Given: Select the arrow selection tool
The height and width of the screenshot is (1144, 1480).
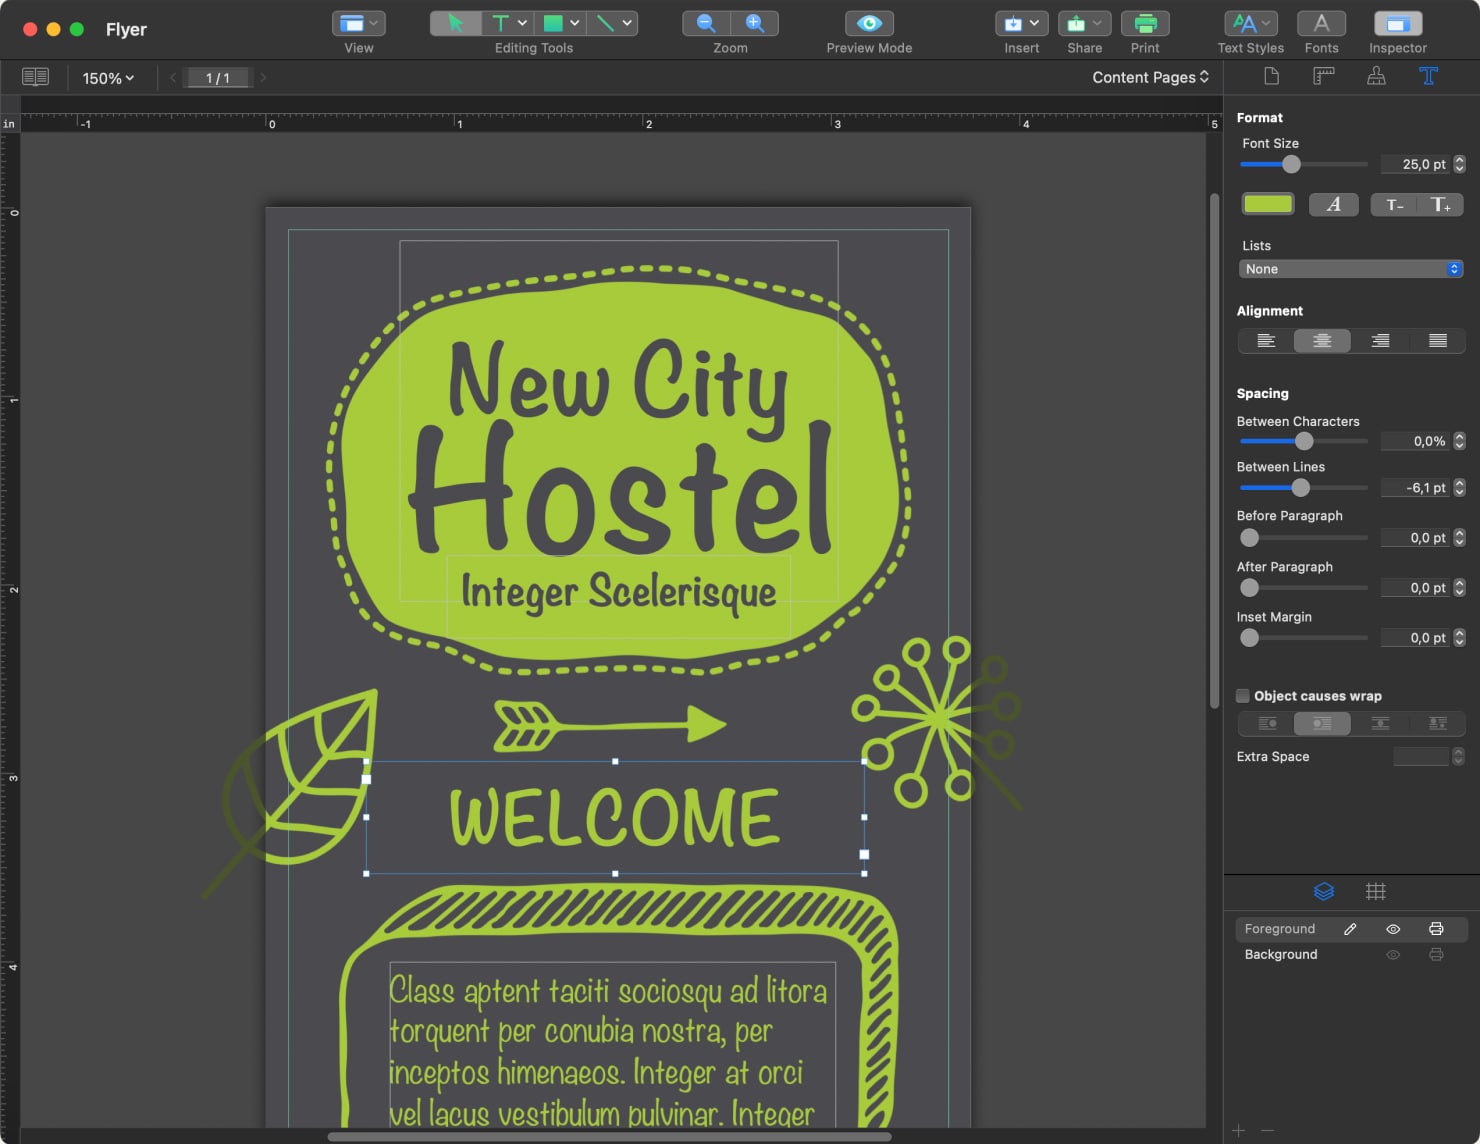Looking at the screenshot, I should (x=456, y=23).
